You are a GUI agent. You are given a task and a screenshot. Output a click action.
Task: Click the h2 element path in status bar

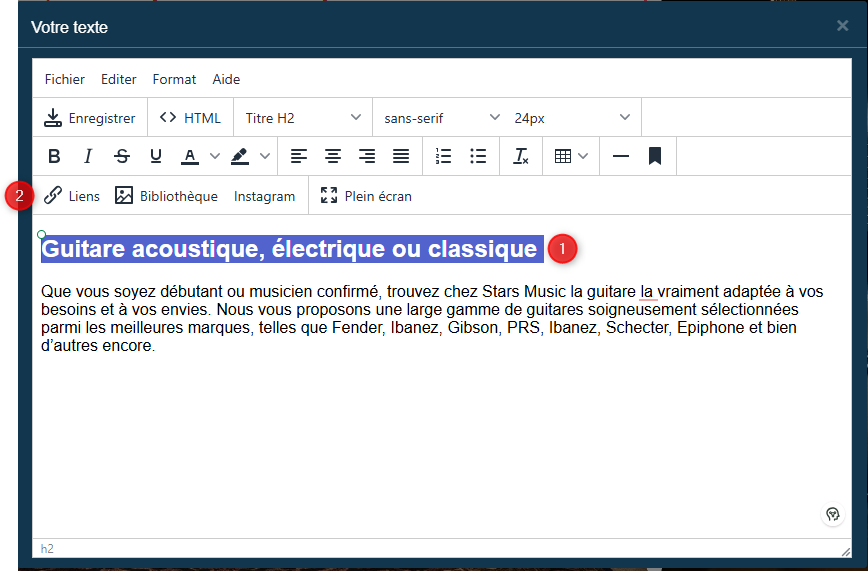point(47,549)
